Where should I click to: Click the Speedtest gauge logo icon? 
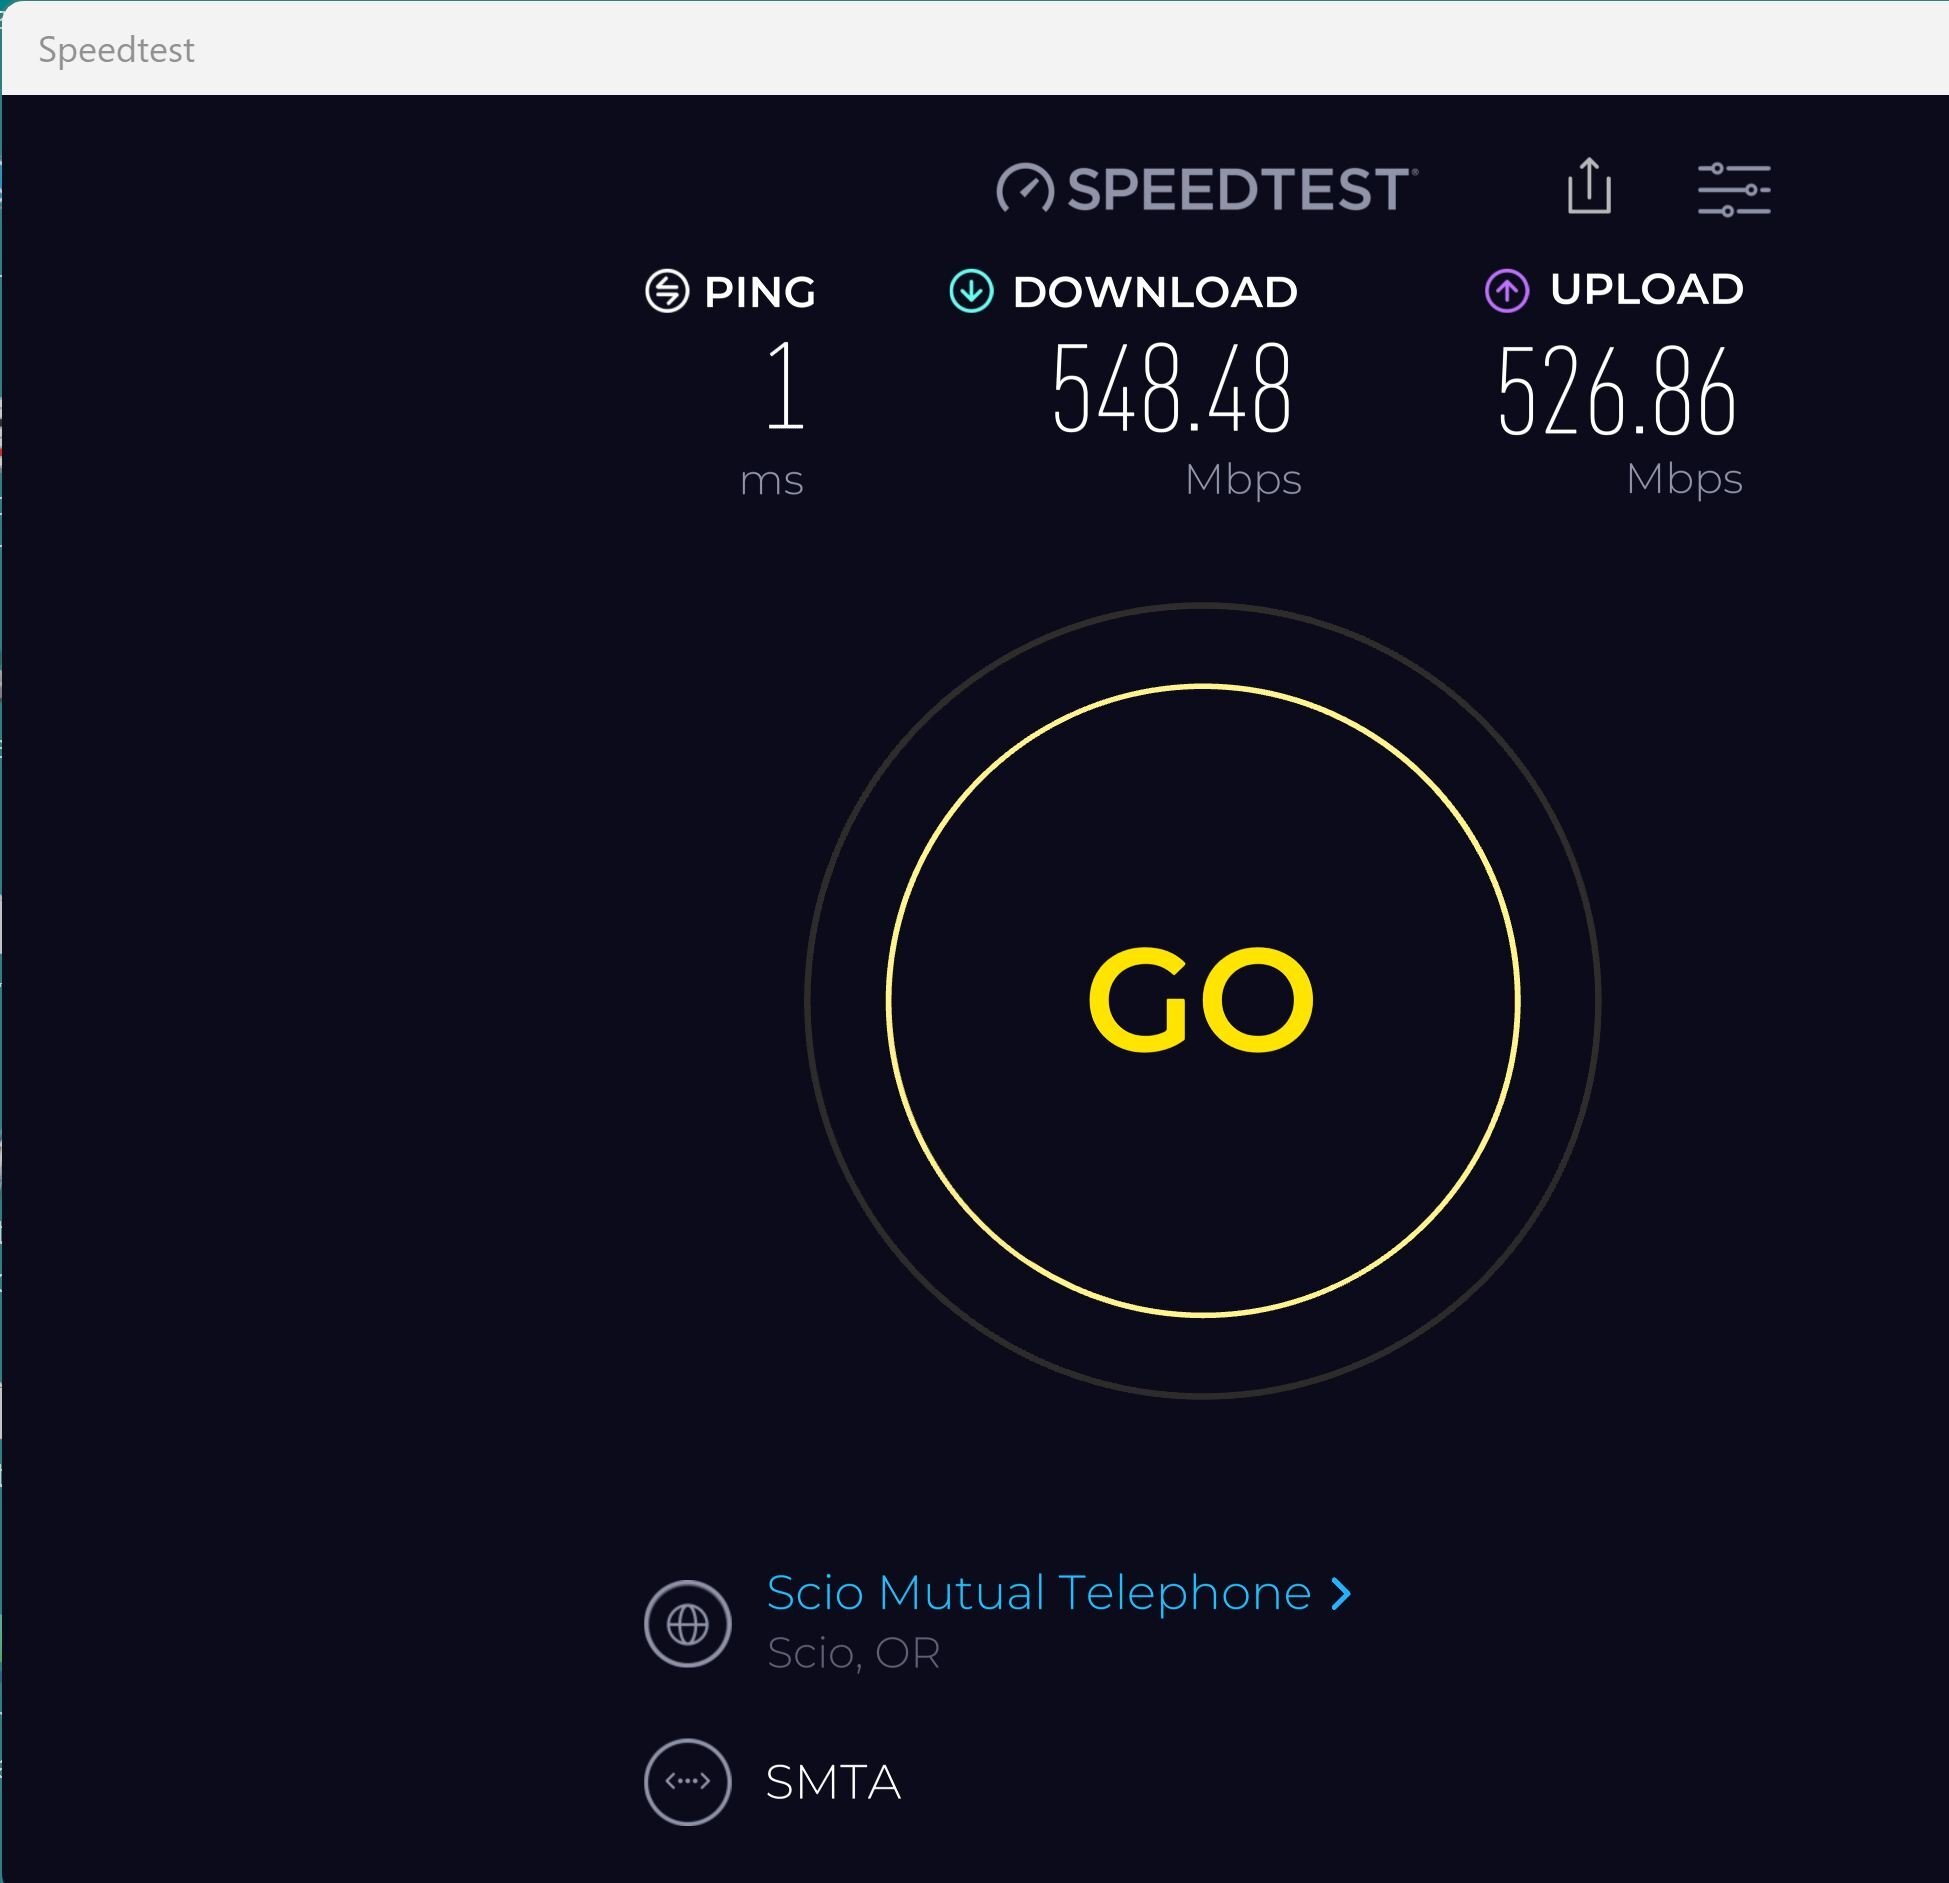point(1025,188)
